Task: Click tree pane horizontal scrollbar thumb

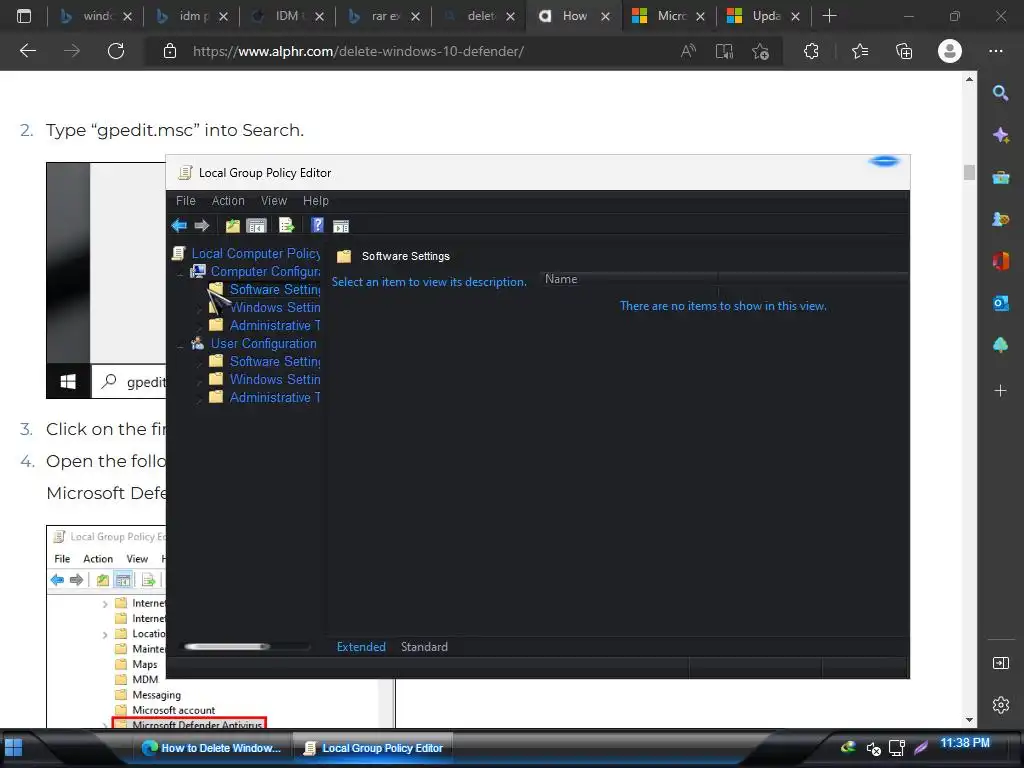Action: tap(227, 647)
